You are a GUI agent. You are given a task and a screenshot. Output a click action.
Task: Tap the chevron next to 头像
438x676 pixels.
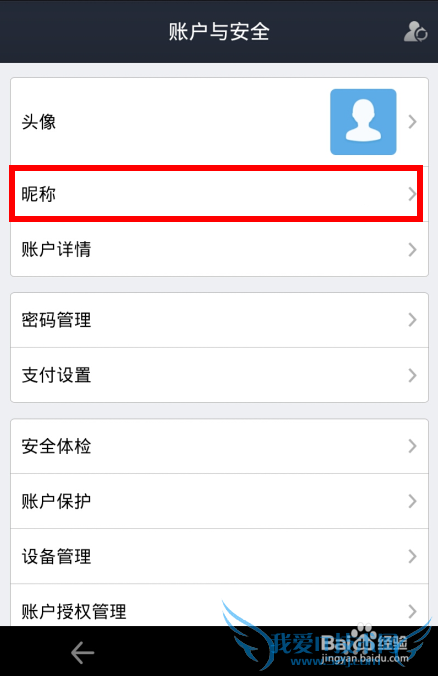(413, 122)
